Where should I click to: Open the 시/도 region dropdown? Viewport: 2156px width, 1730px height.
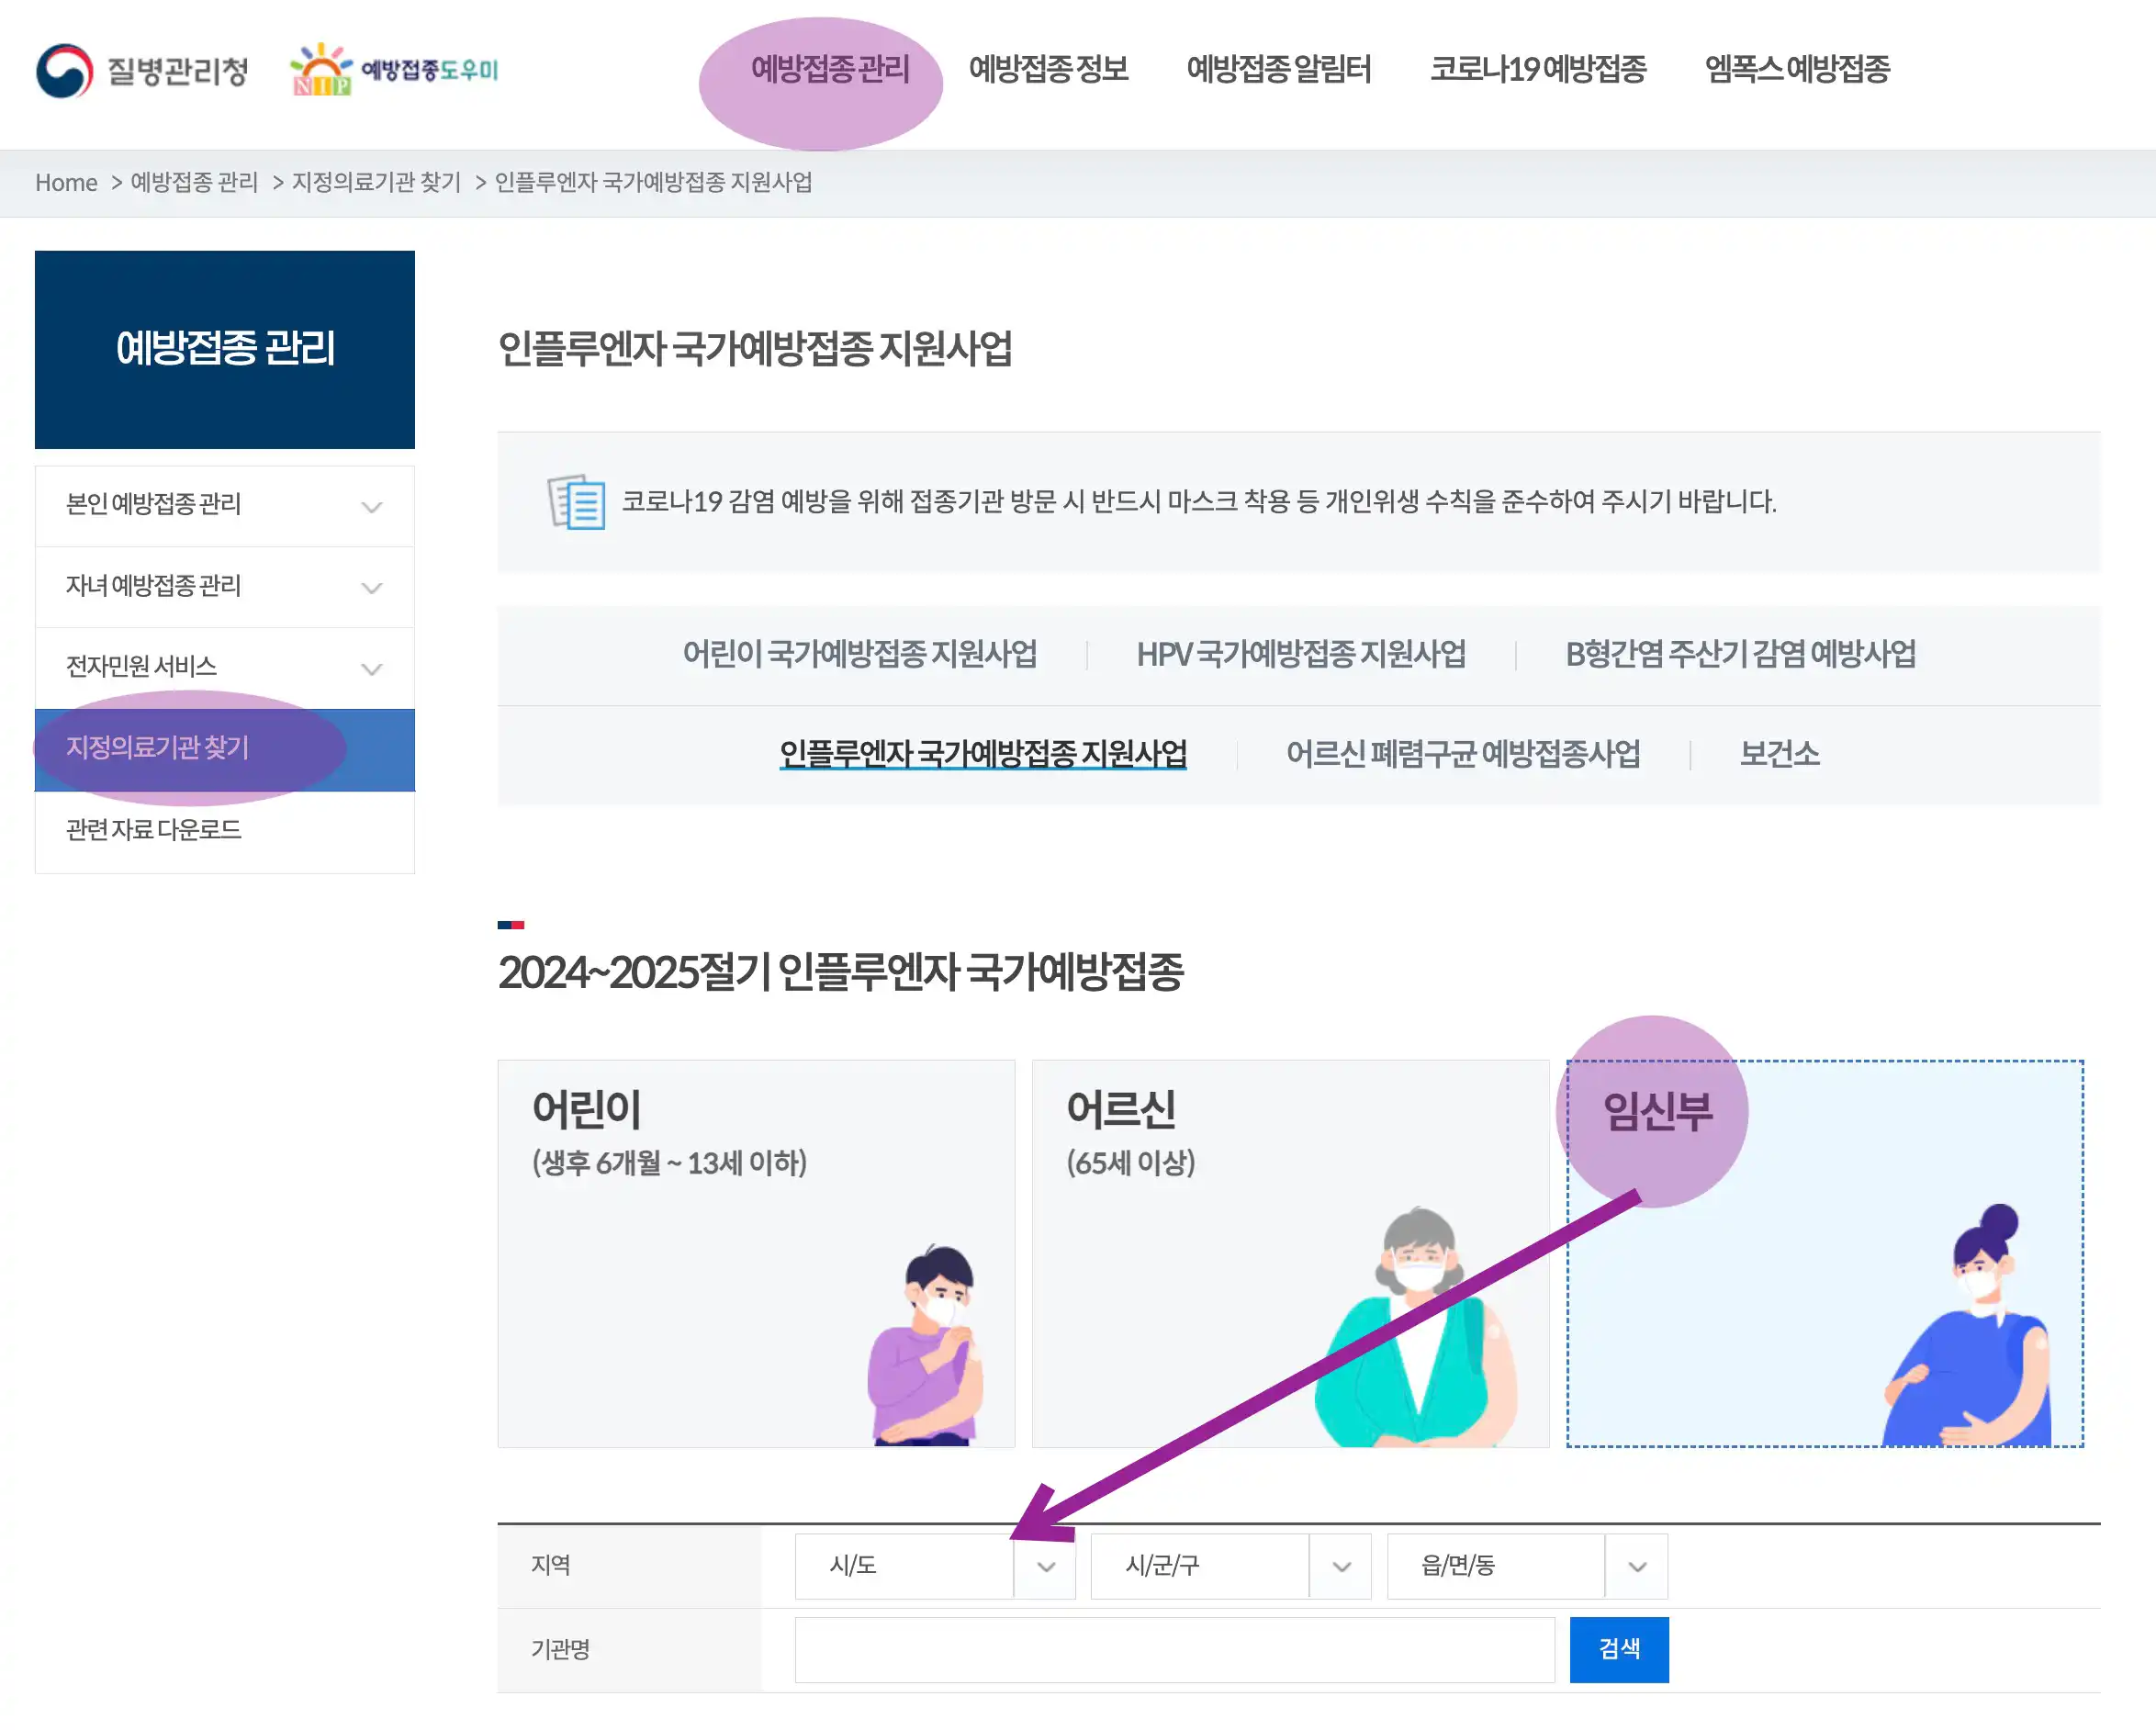tap(933, 1566)
